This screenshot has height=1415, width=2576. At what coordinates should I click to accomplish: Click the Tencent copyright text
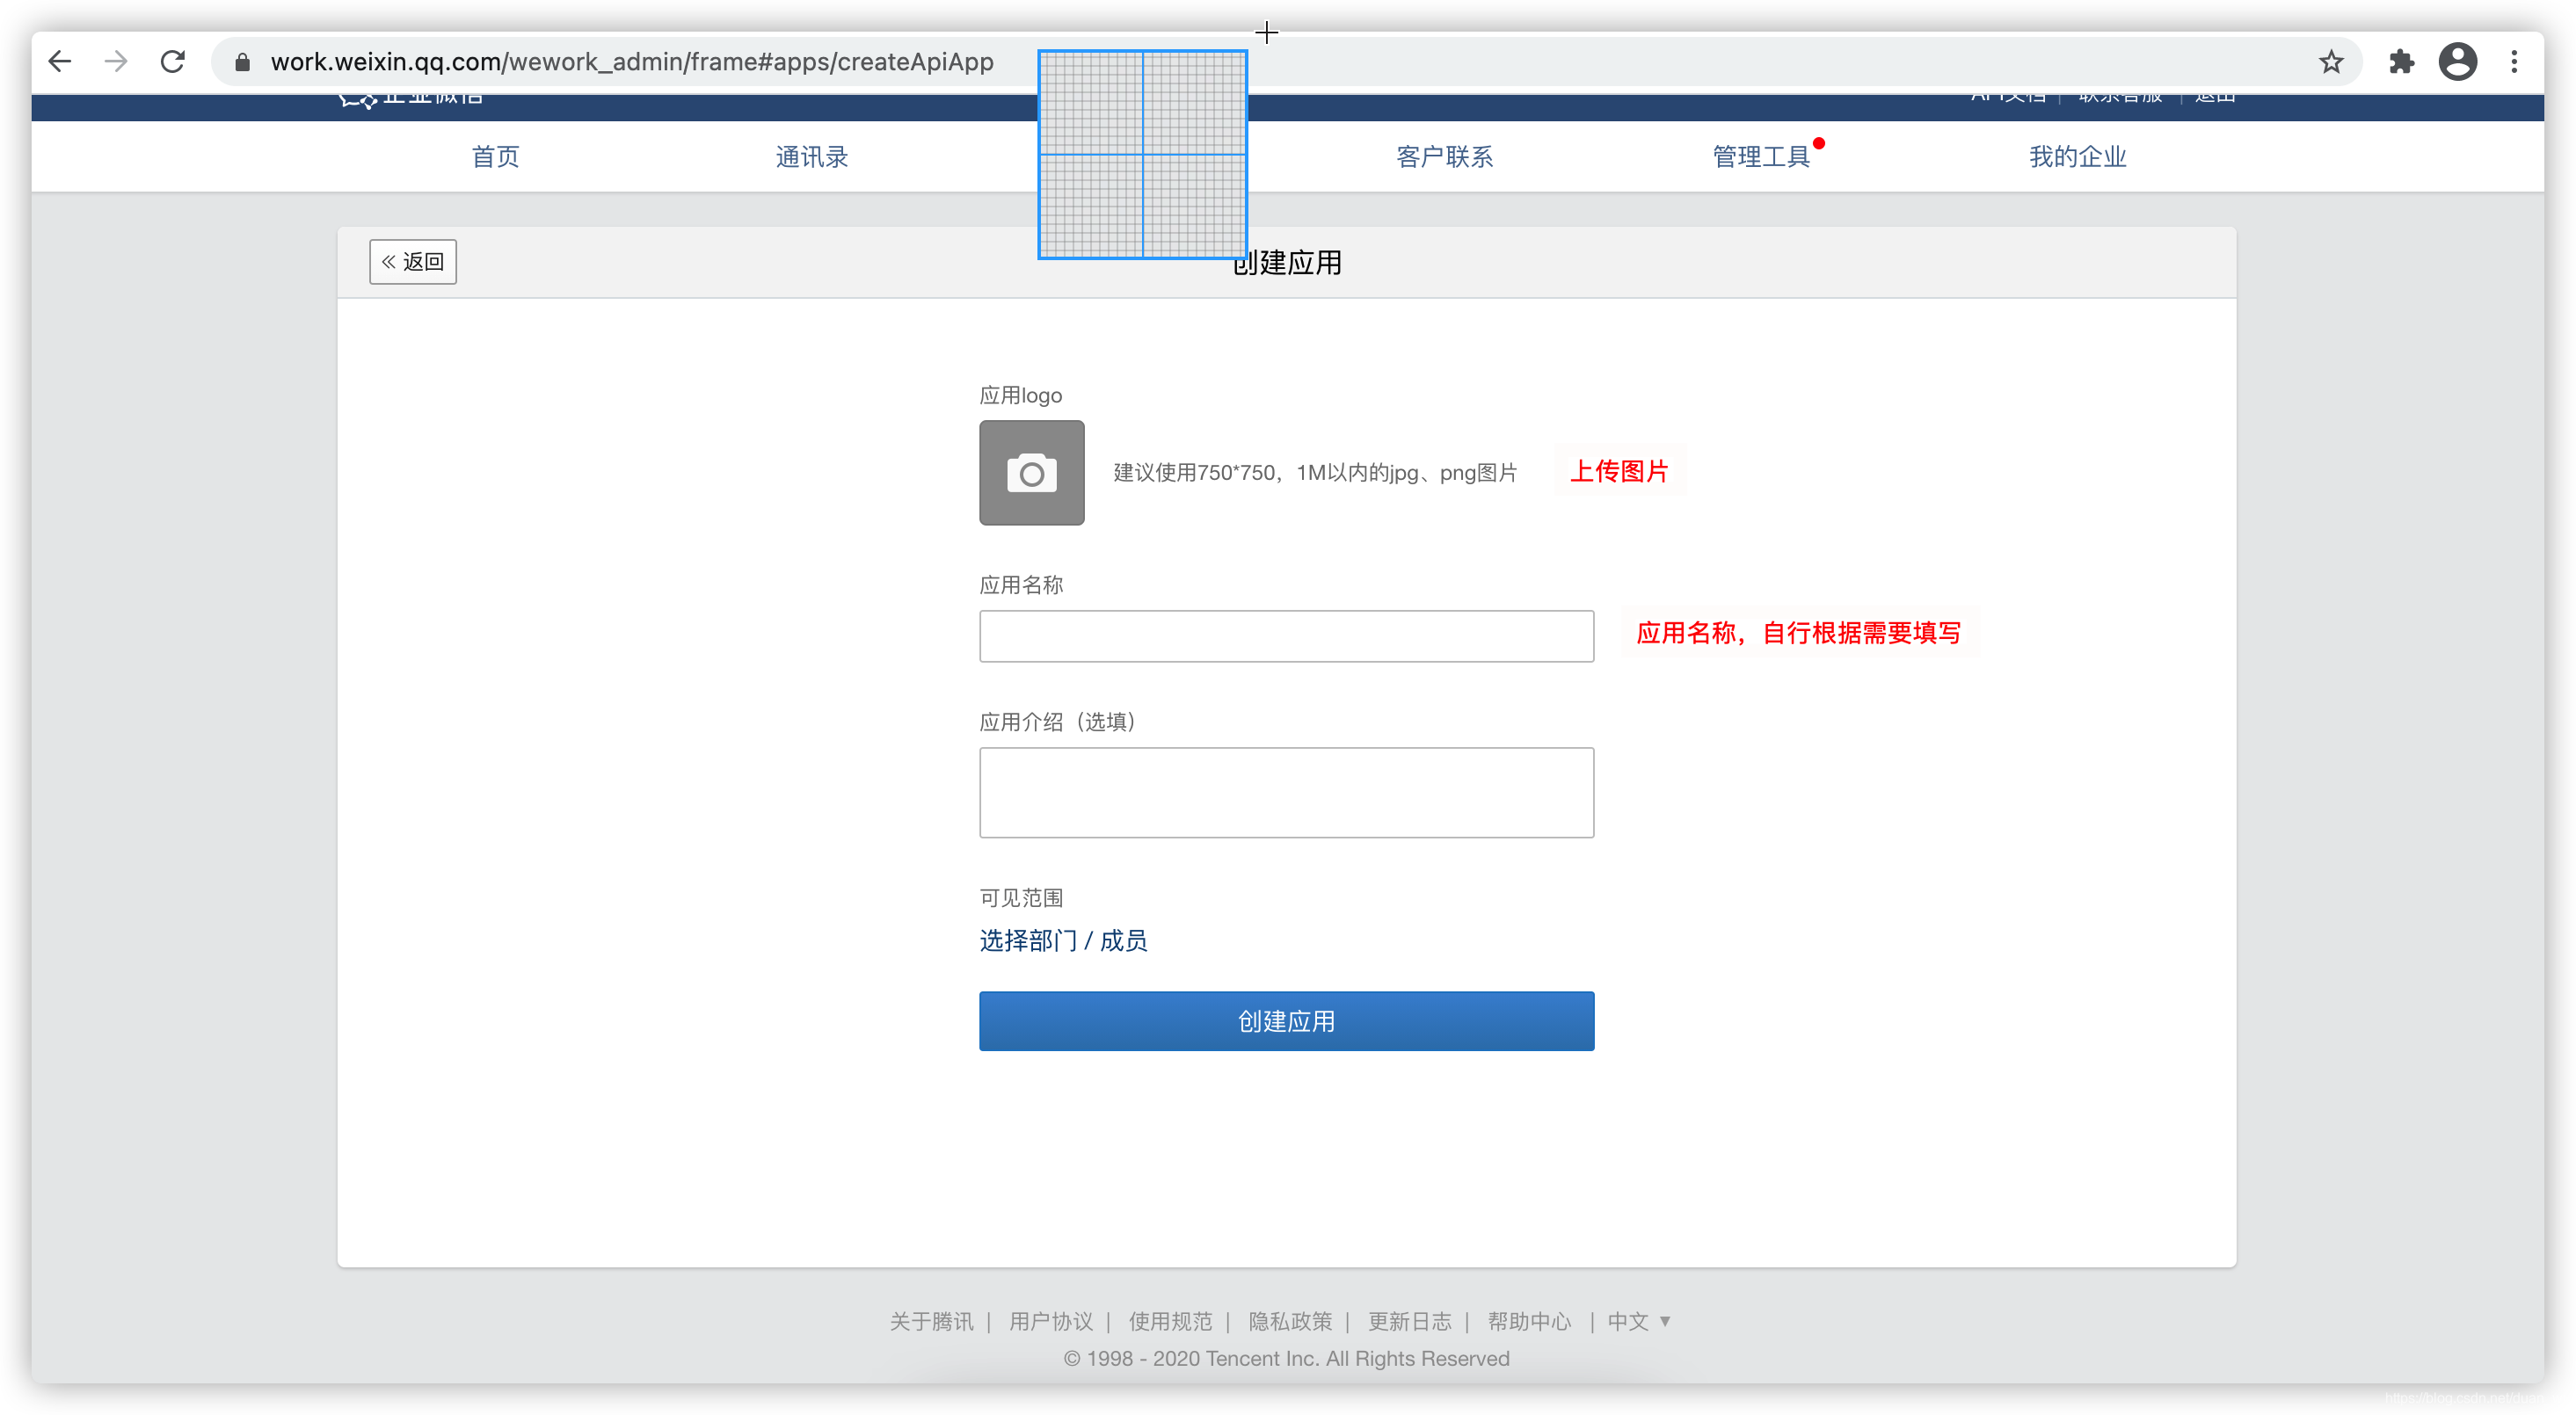tap(1286, 1358)
